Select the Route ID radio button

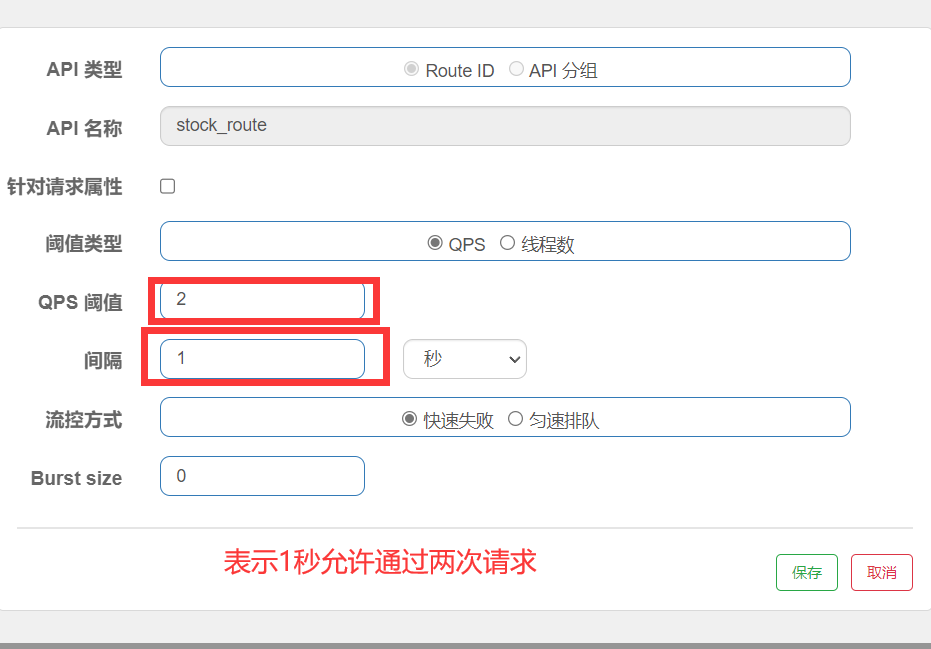point(411,69)
